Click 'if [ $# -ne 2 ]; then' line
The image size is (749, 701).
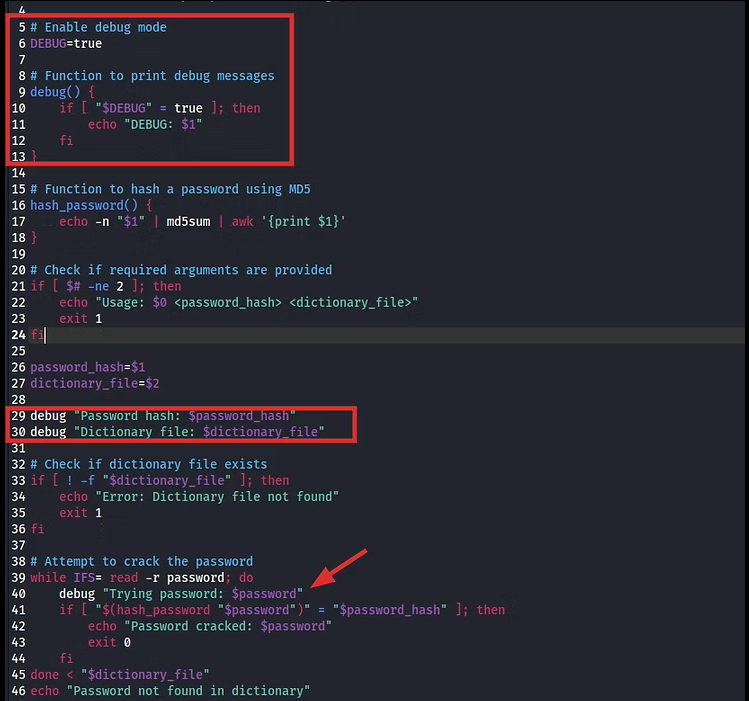click(106, 286)
